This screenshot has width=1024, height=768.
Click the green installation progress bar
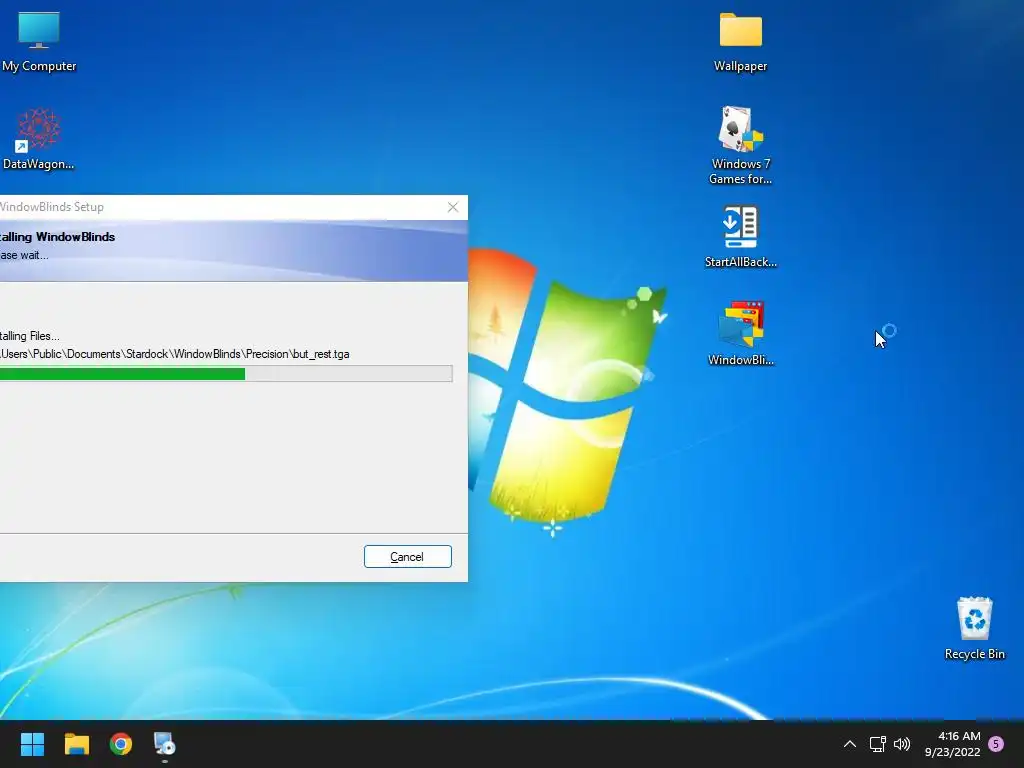(x=226, y=374)
